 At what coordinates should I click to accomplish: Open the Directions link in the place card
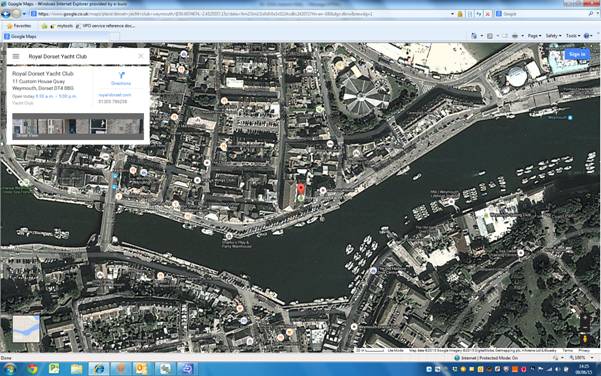(121, 83)
